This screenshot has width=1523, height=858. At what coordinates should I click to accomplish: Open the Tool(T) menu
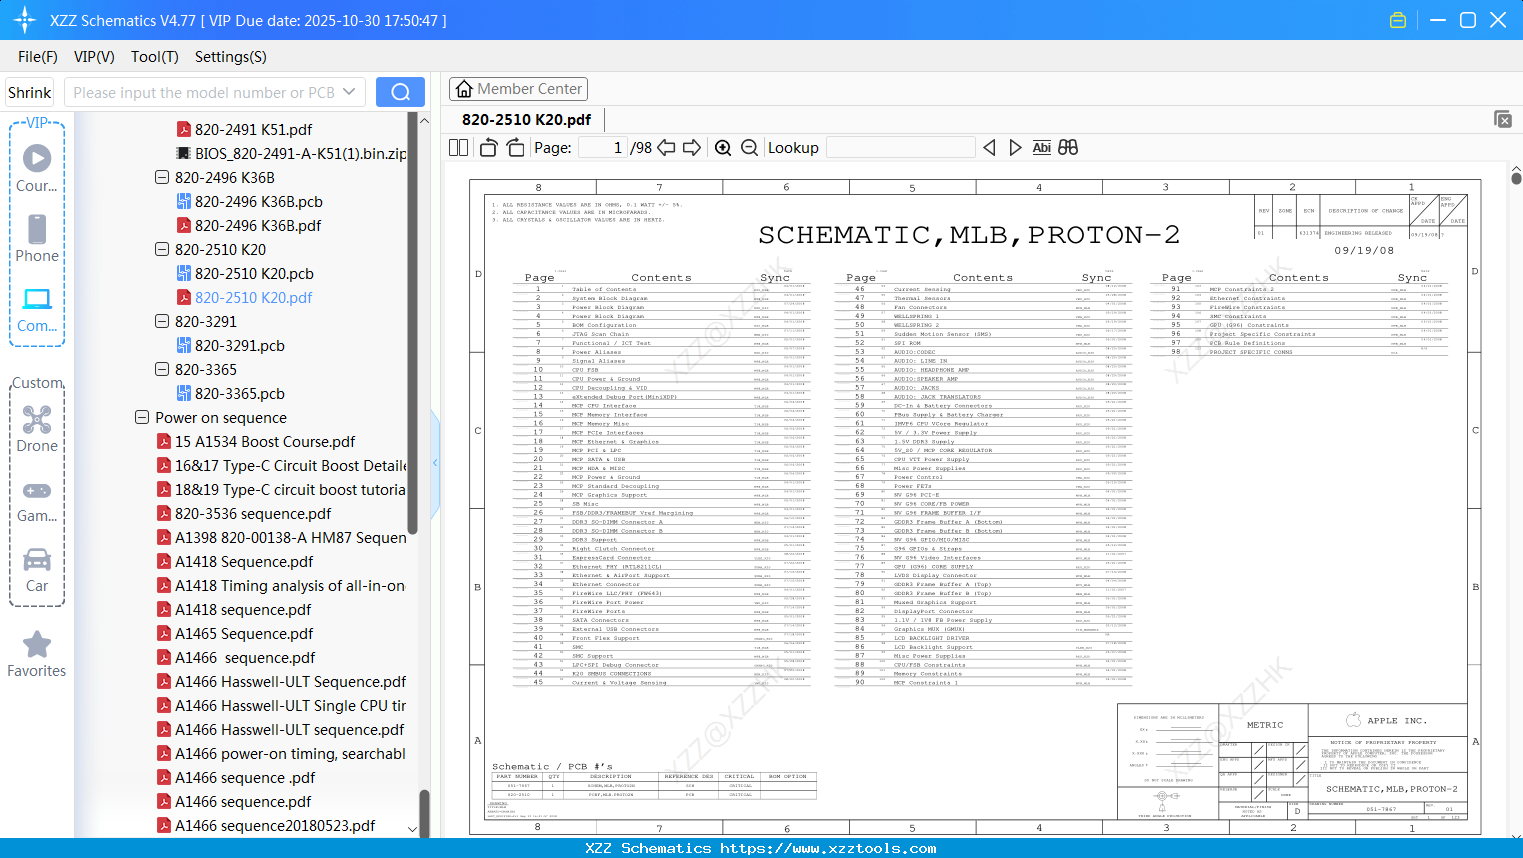coord(155,57)
